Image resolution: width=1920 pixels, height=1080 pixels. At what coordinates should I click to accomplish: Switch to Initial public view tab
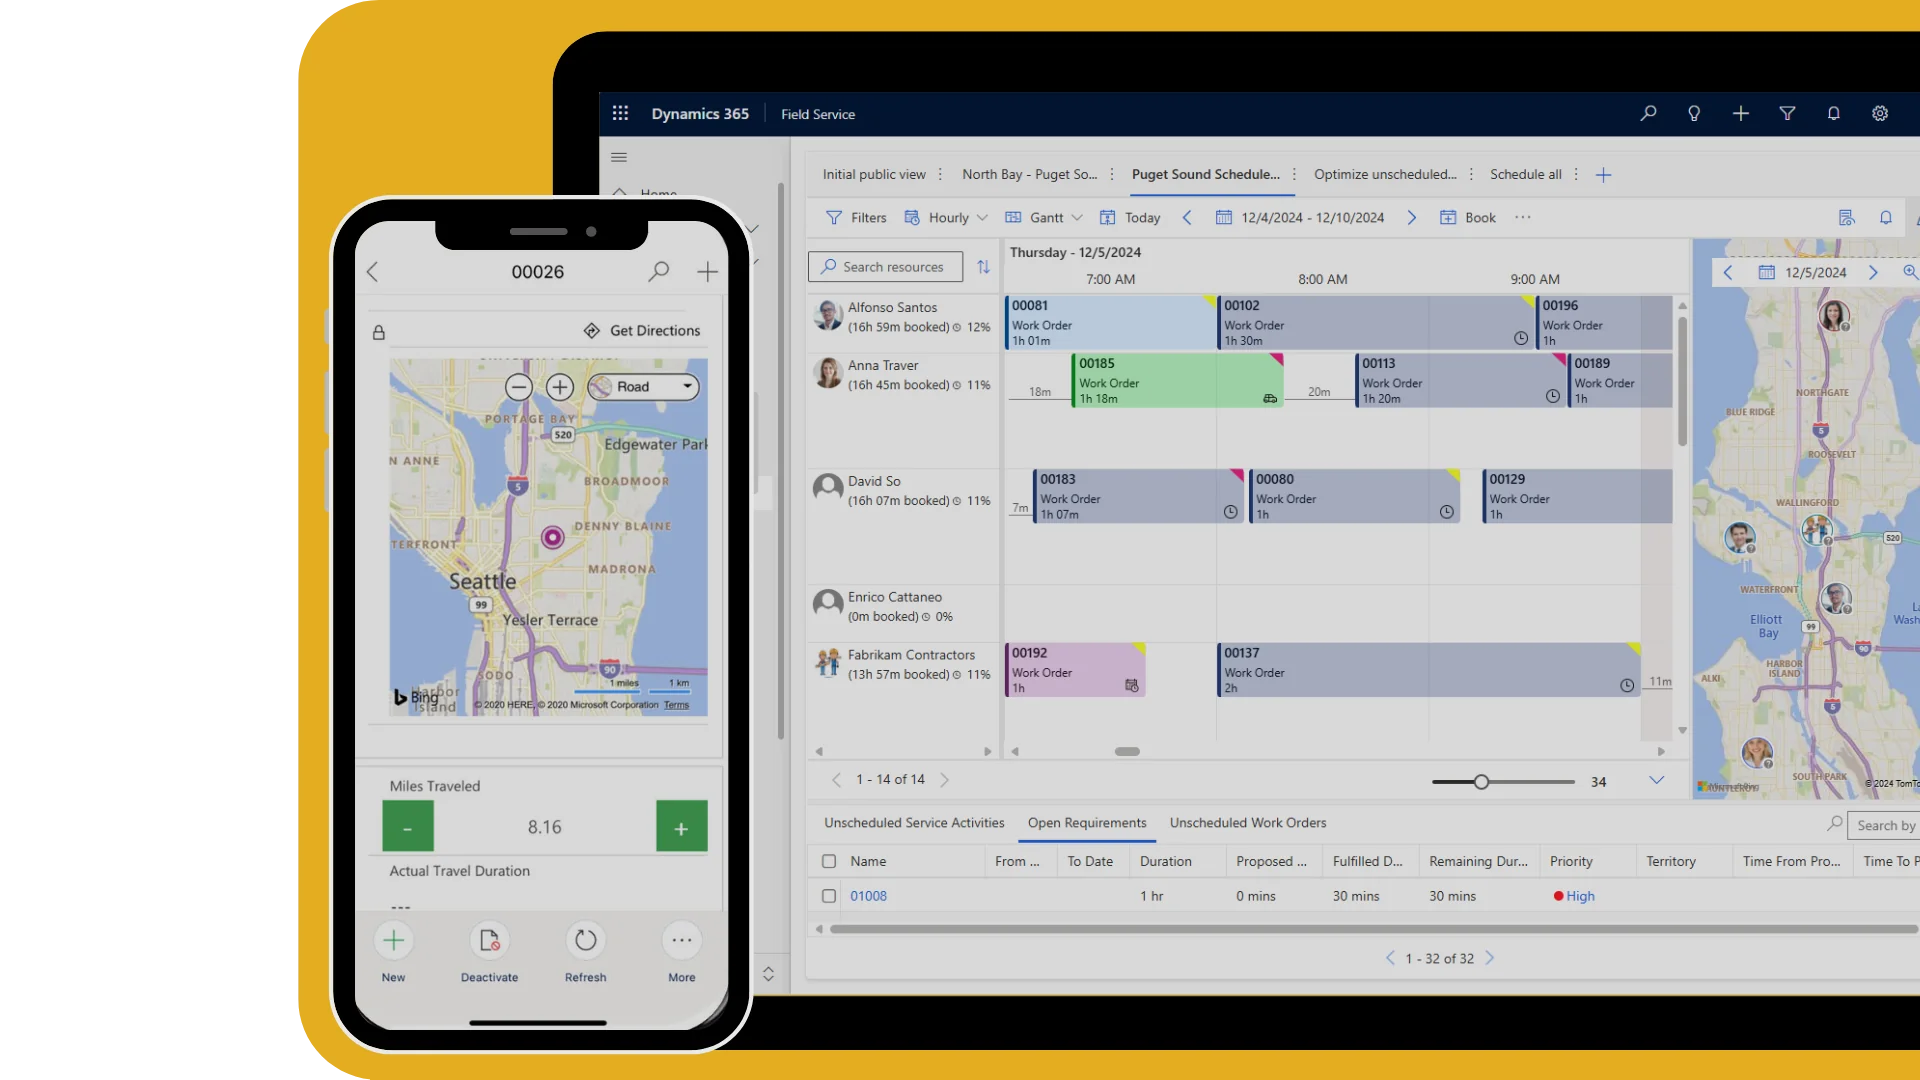[x=874, y=174]
